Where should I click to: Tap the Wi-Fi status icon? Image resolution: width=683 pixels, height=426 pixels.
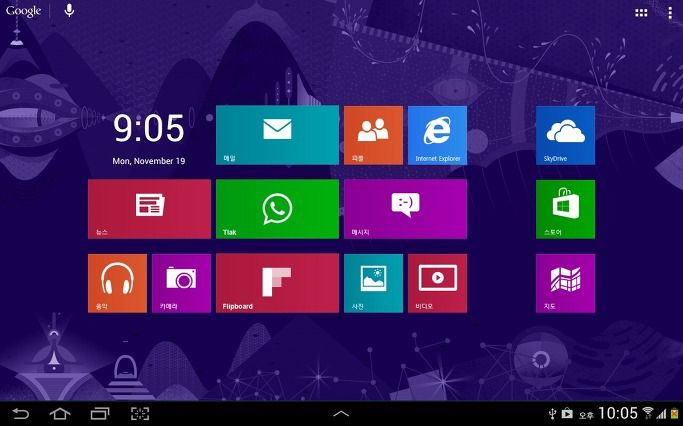(x=648, y=413)
